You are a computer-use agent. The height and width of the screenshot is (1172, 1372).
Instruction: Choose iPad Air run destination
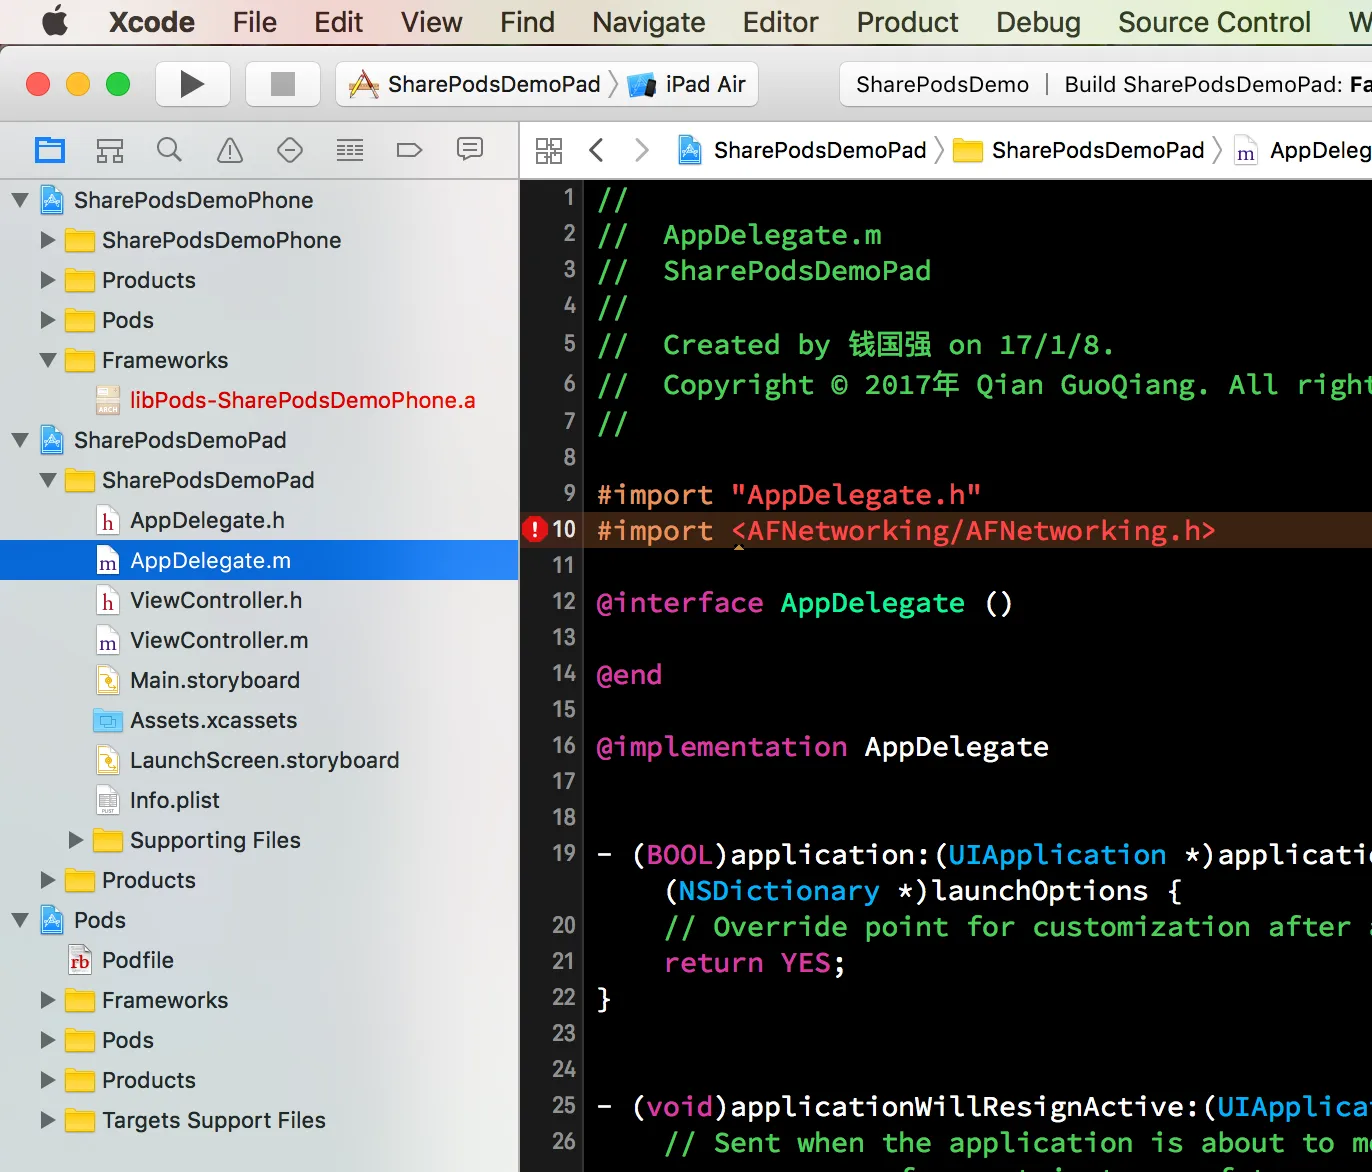pyautogui.click(x=687, y=84)
